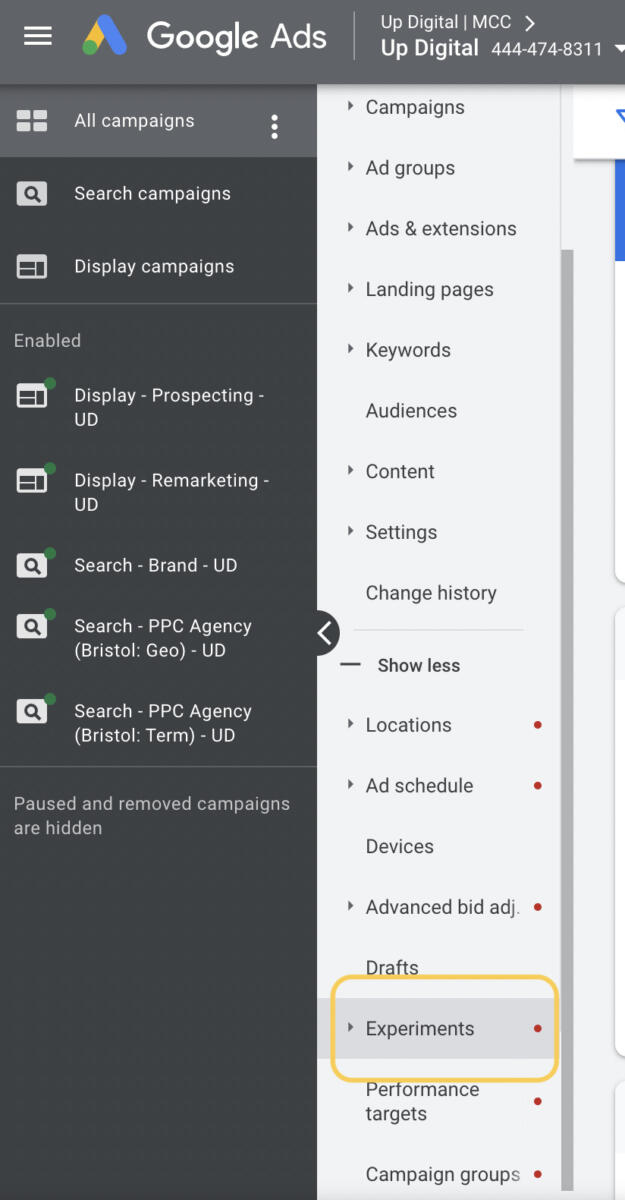625x1200 pixels.
Task: Click the Display - Prospecting - UD campaign icon
Action: [x=32, y=395]
